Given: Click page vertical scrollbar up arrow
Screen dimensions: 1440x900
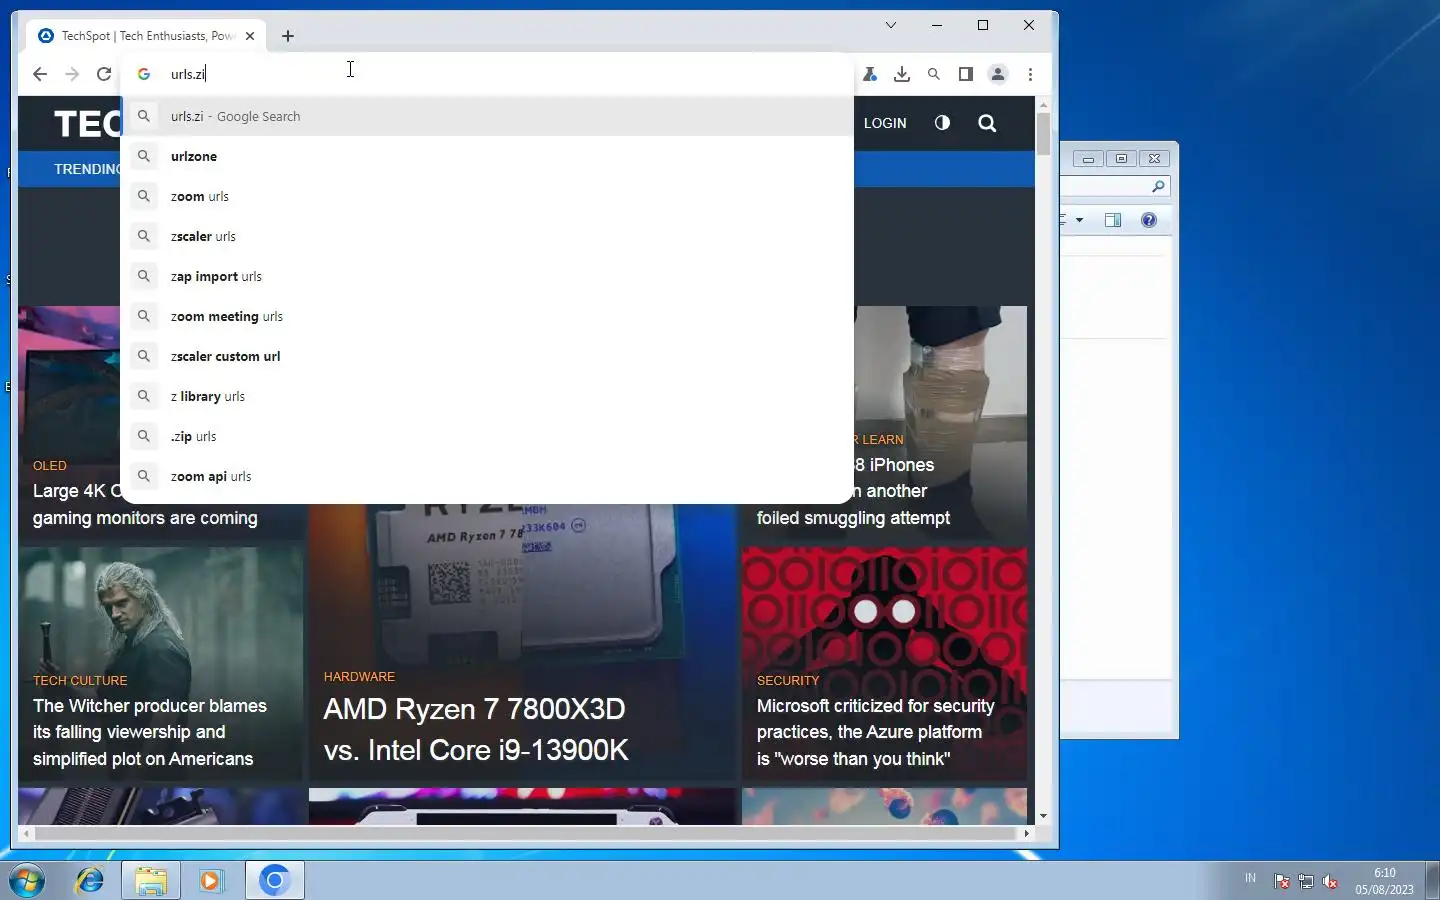Looking at the screenshot, I should [x=1043, y=104].
